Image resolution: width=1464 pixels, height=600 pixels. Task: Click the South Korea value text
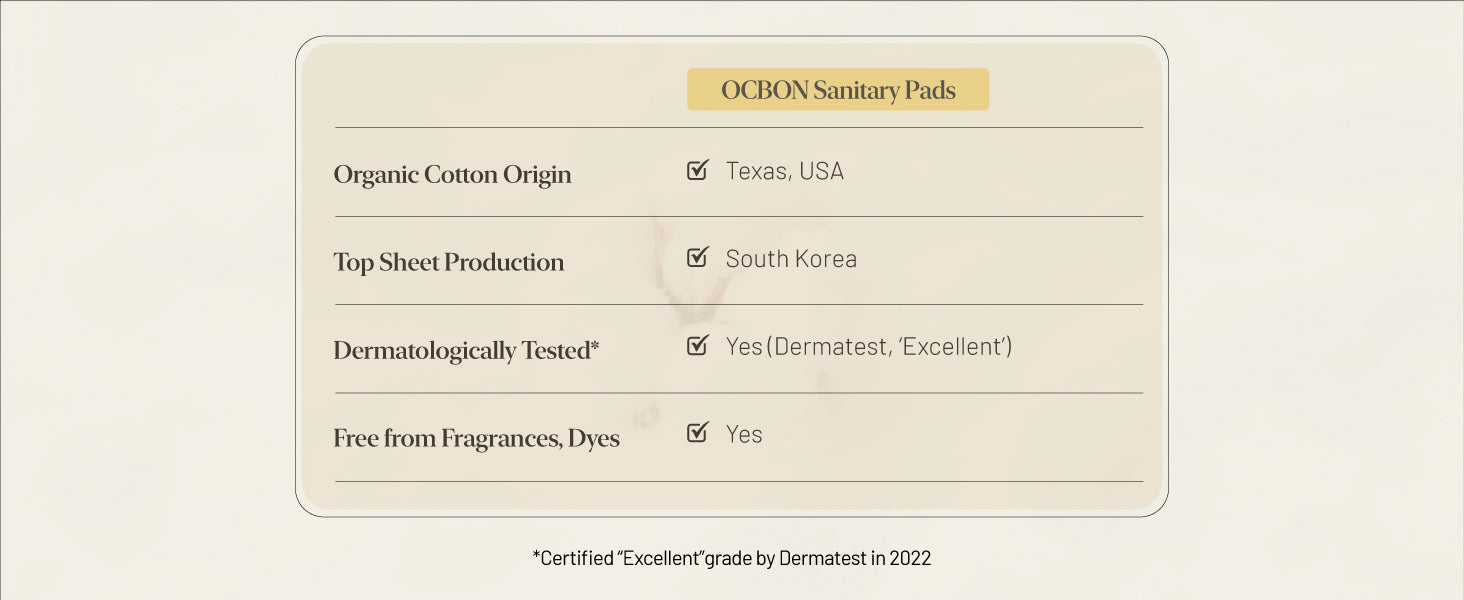pos(791,259)
